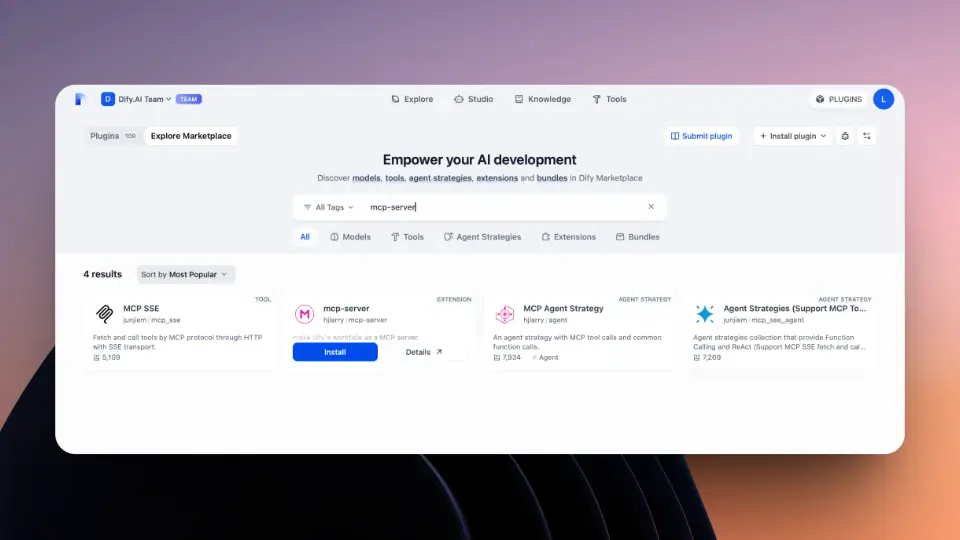Click the Agent Strategies blue star icon
960x540 pixels.
tap(705, 314)
